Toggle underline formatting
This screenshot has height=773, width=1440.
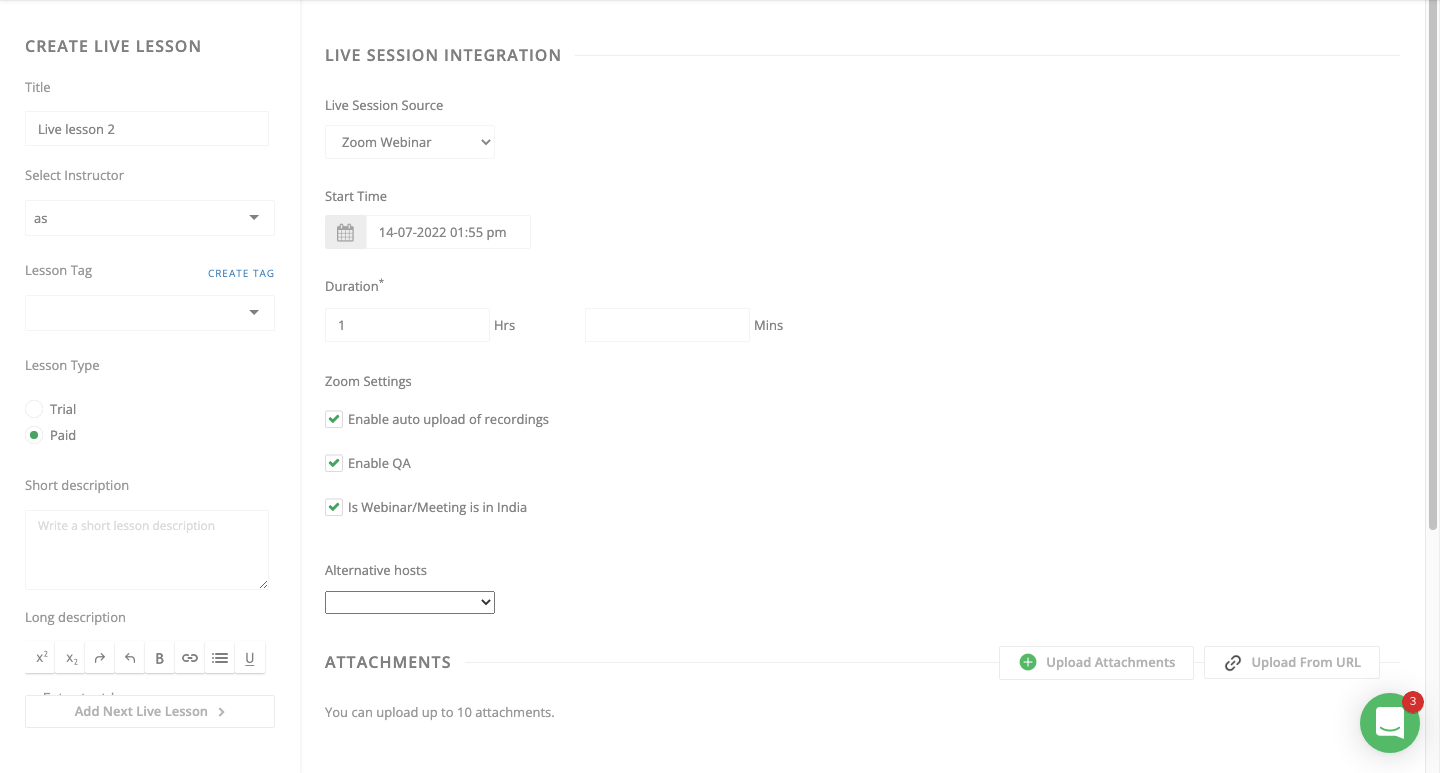coord(250,658)
